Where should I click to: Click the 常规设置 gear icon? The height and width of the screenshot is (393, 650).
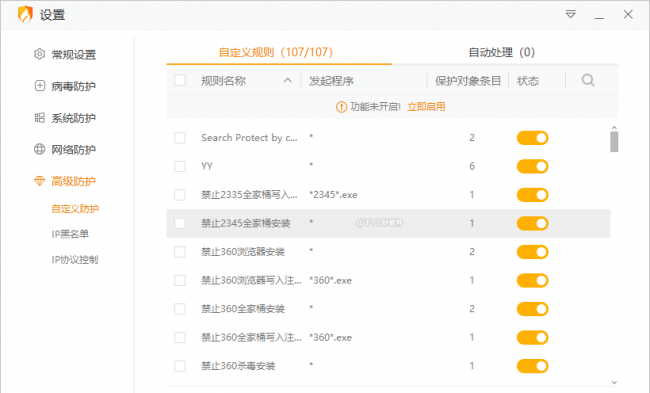39,54
